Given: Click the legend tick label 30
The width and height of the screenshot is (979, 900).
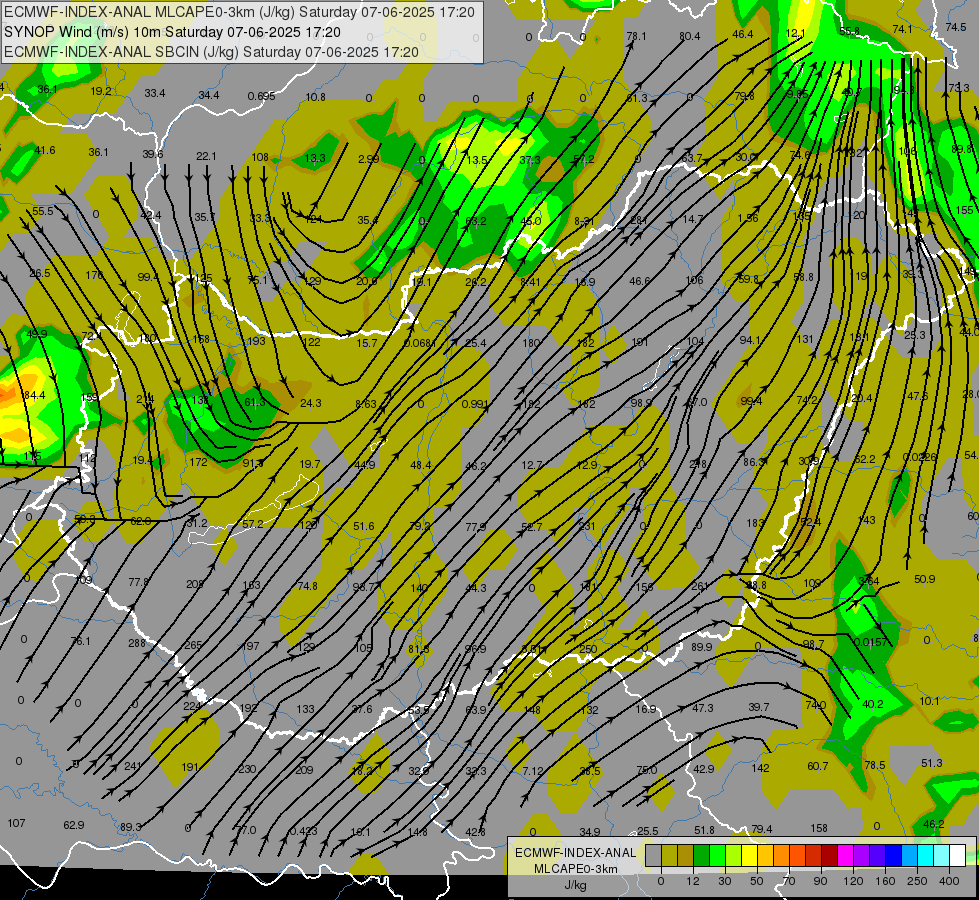Looking at the screenshot, I should pyautogui.click(x=724, y=881).
